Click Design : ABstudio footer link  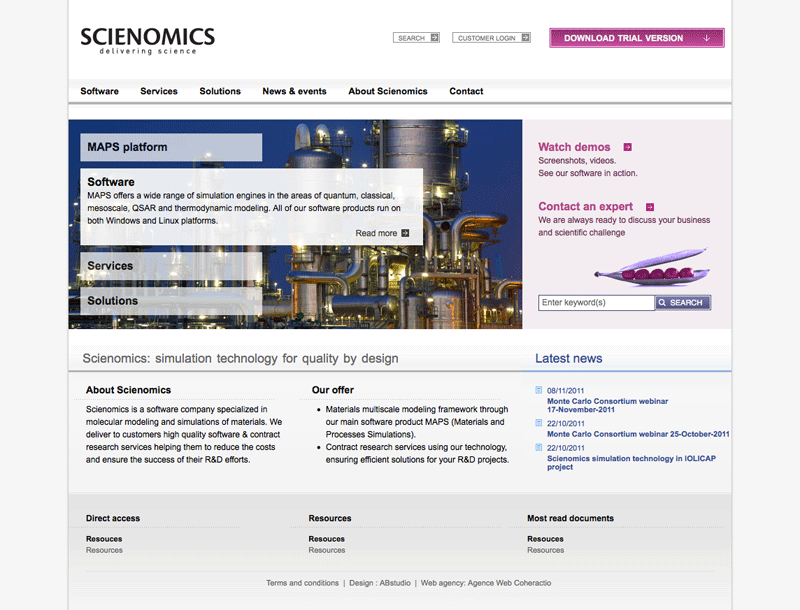[380, 583]
